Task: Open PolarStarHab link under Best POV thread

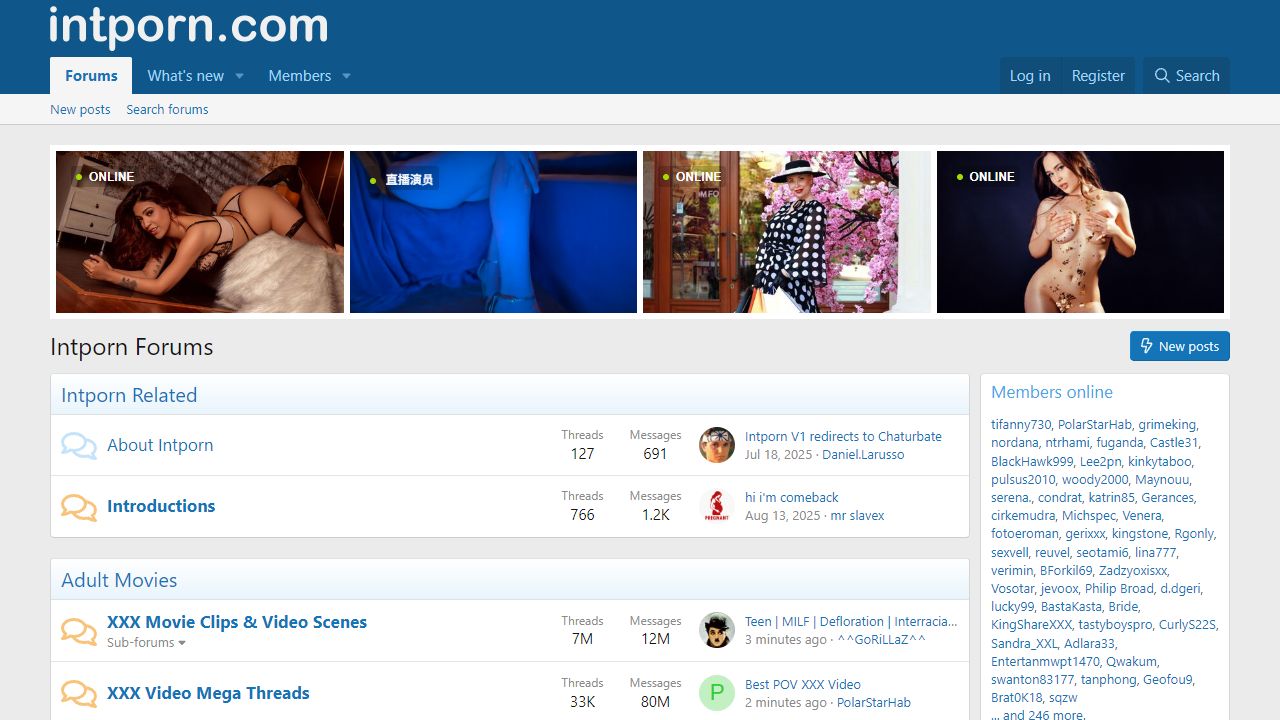Action: [874, 702]
